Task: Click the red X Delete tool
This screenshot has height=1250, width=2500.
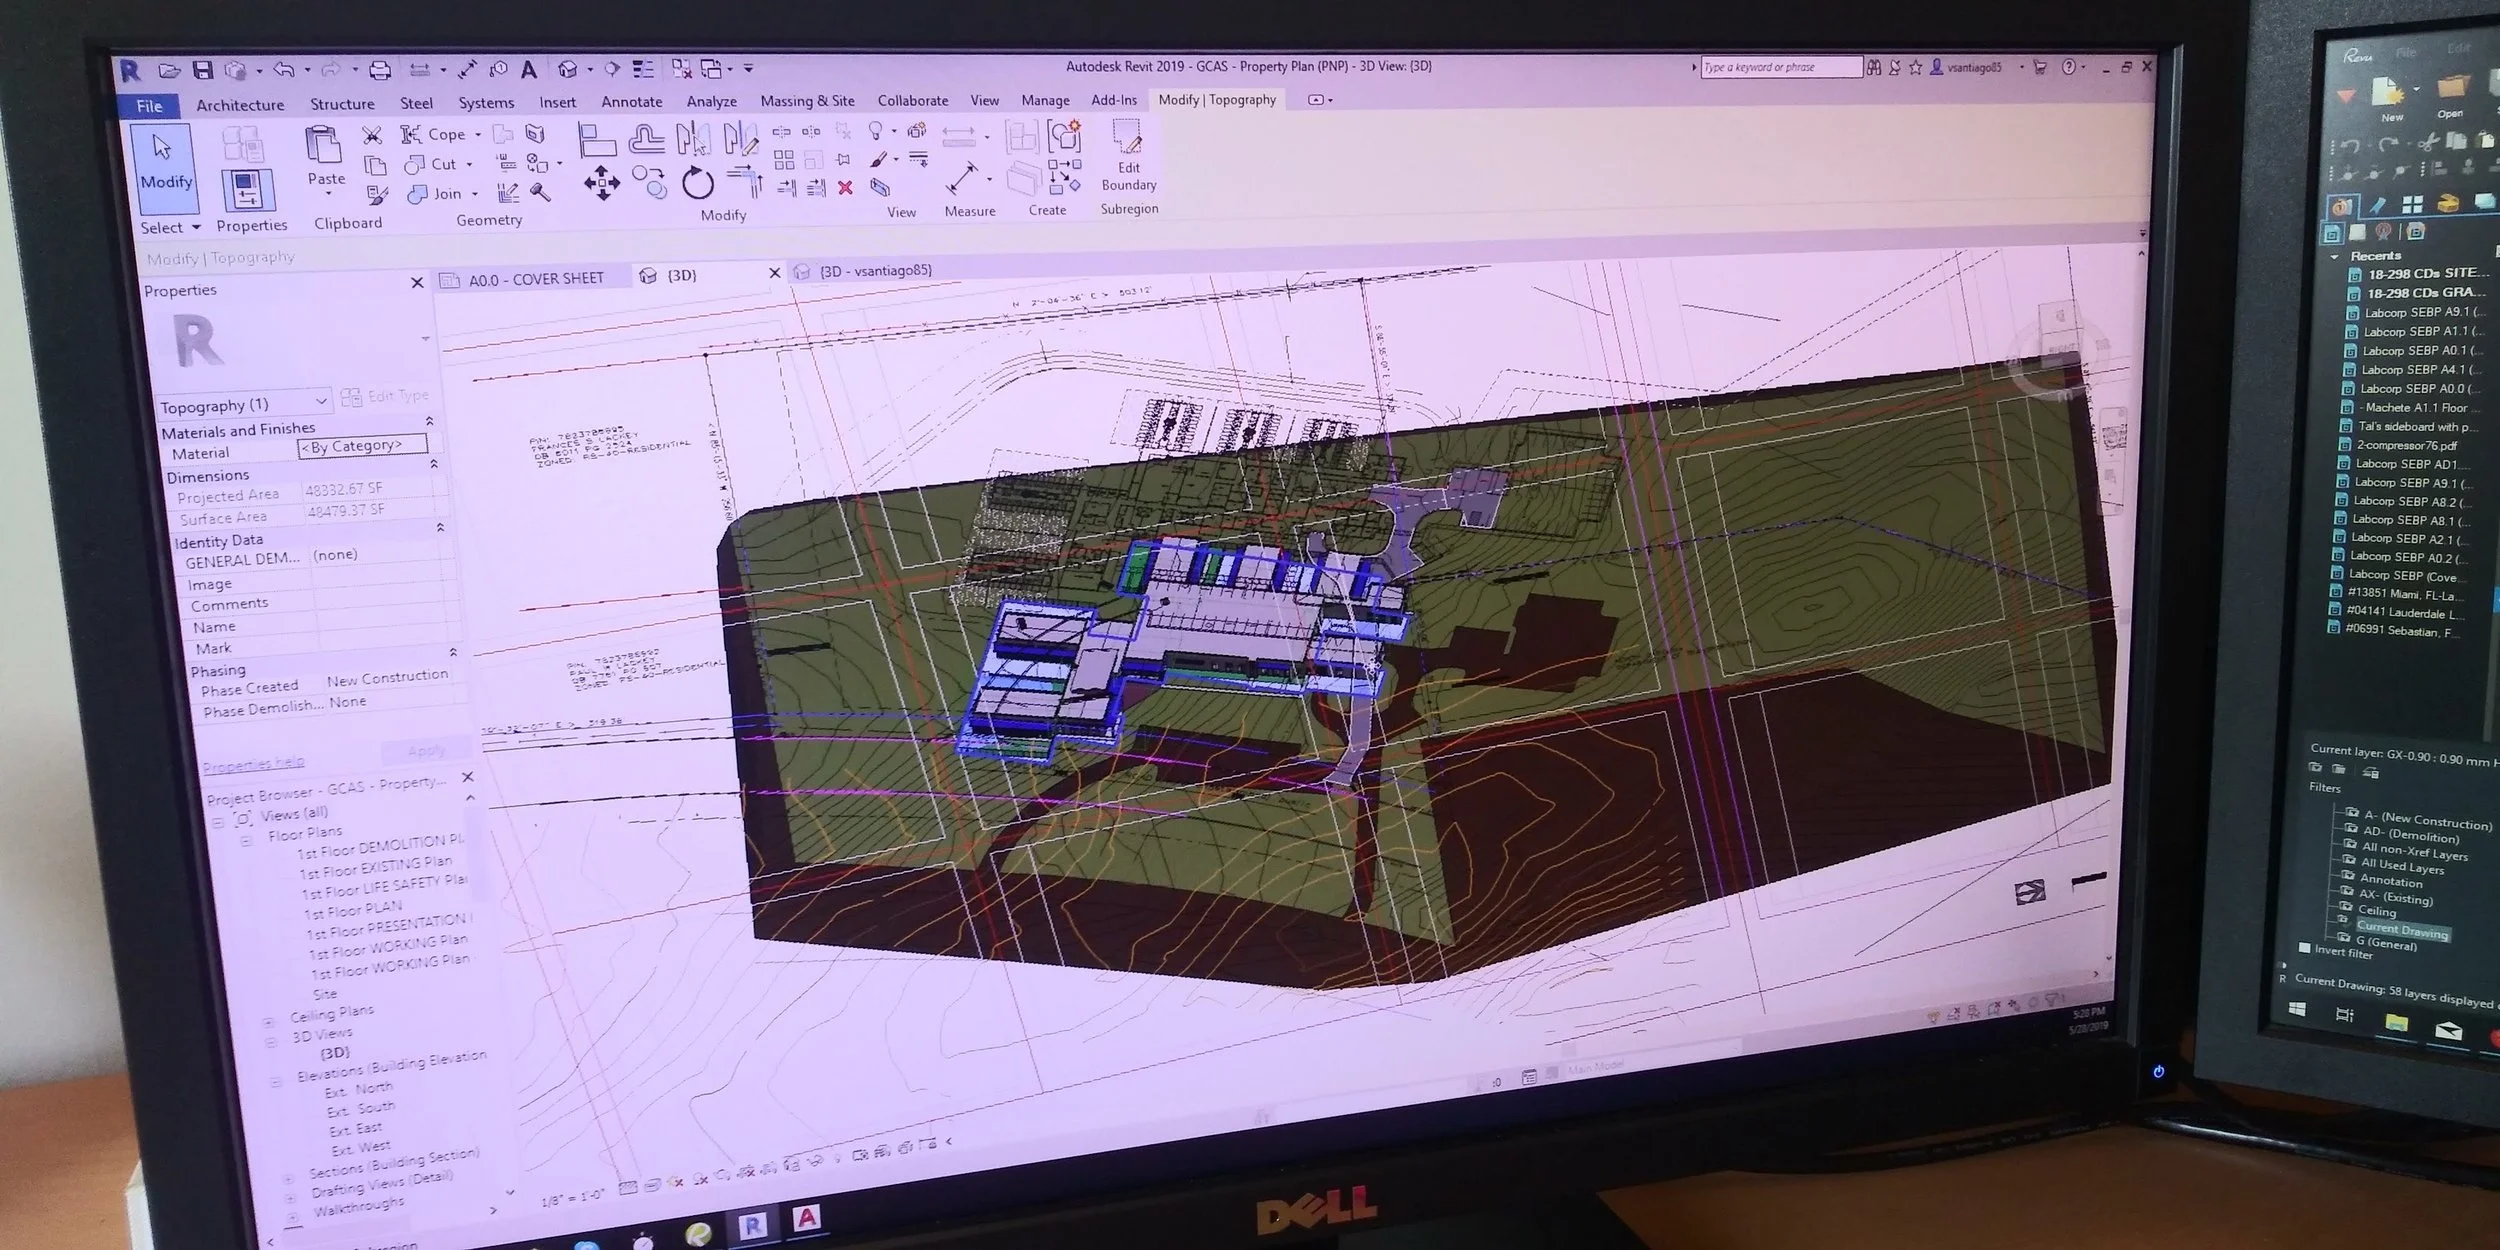Action: 845,187
